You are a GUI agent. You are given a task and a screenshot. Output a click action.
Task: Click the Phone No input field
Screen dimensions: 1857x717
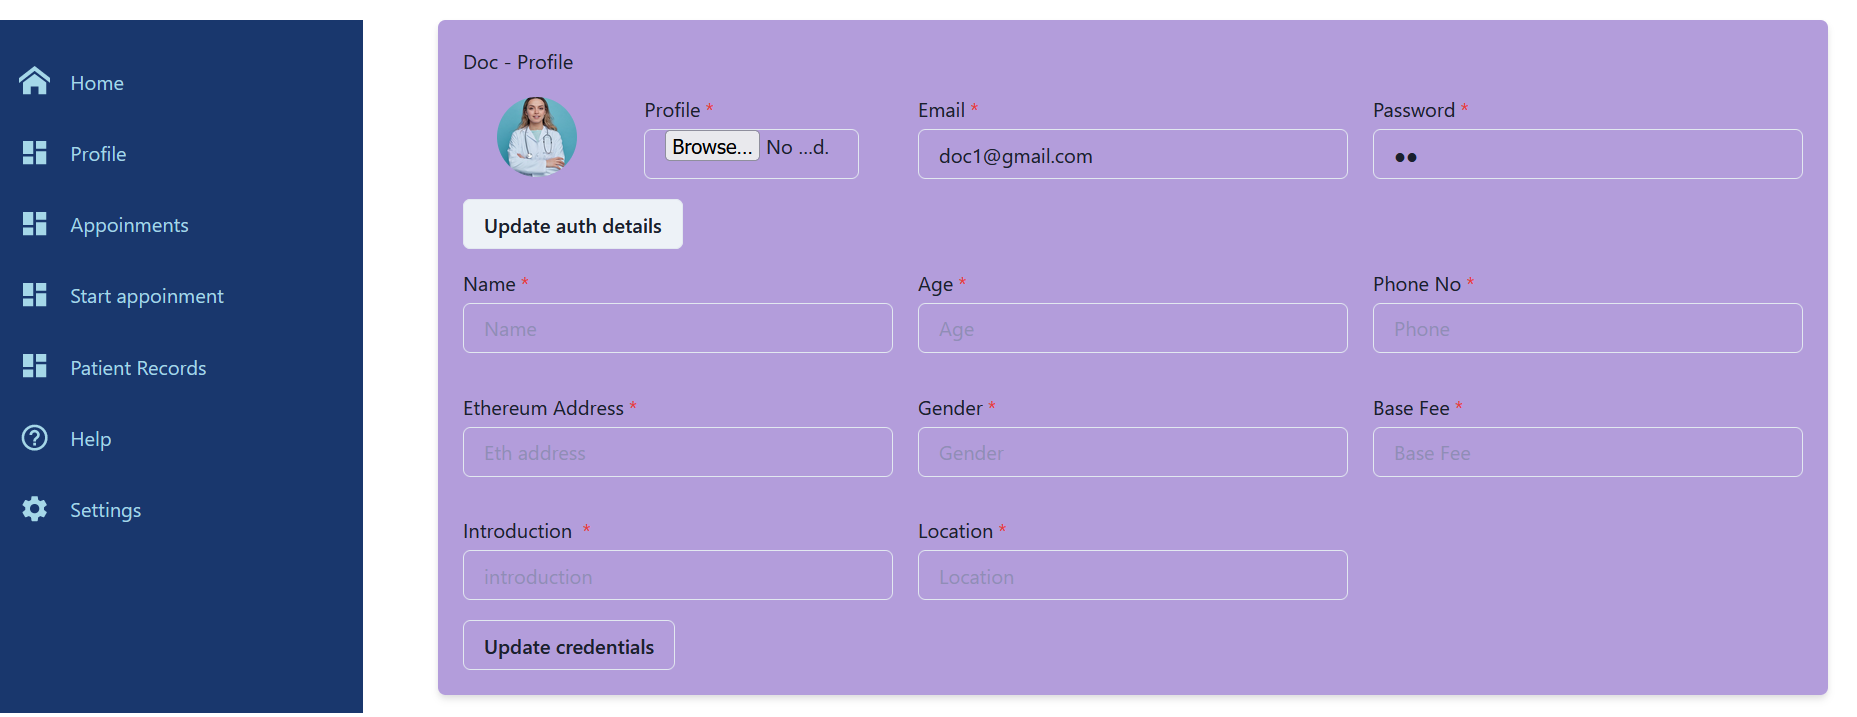coord(1588,328)
